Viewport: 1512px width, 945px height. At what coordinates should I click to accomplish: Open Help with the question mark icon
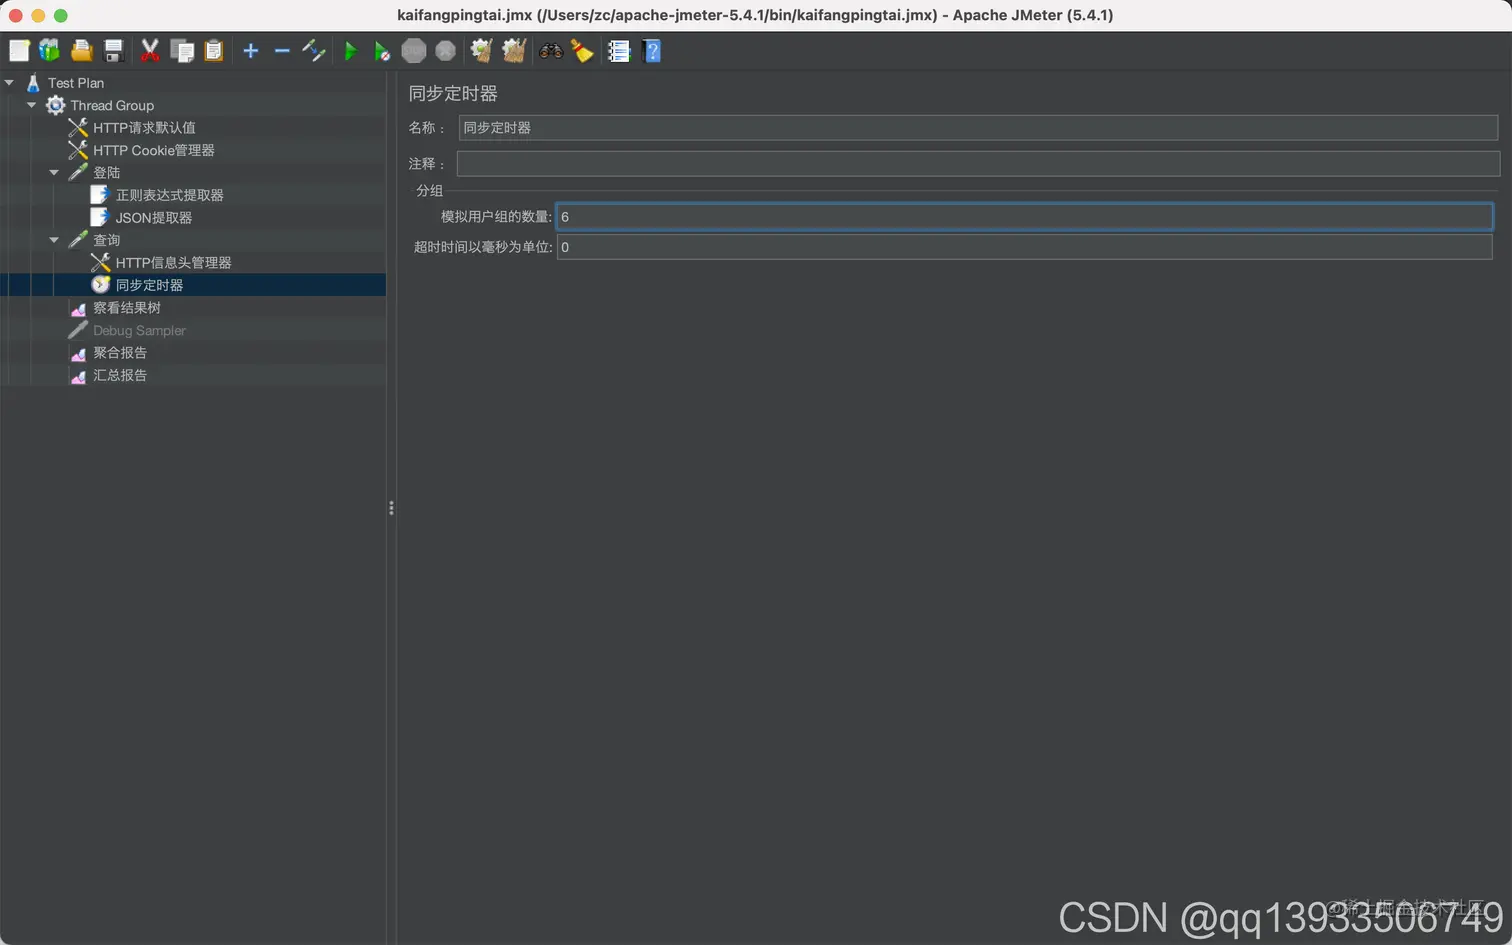(x=652, y=51)
